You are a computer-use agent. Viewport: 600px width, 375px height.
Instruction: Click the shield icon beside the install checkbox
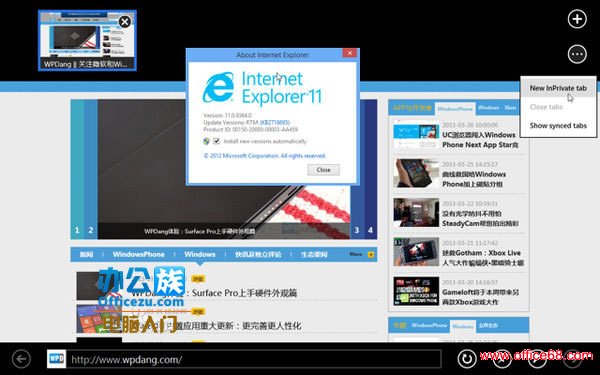(x=207, y=141)
